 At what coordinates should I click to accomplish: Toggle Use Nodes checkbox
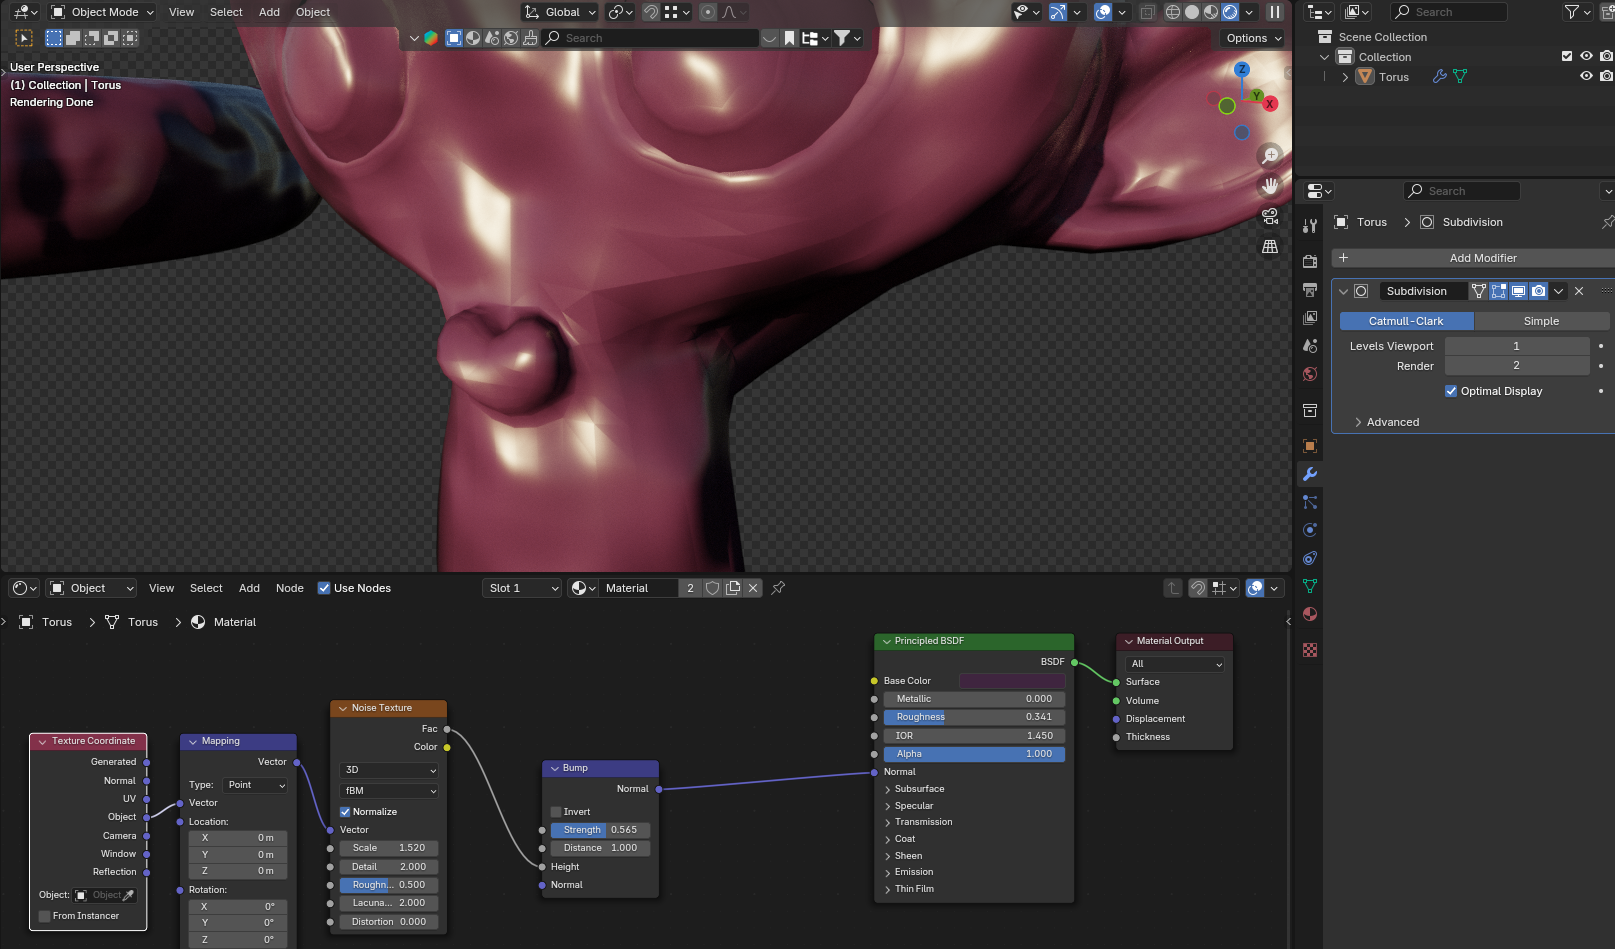pos(324,588)
